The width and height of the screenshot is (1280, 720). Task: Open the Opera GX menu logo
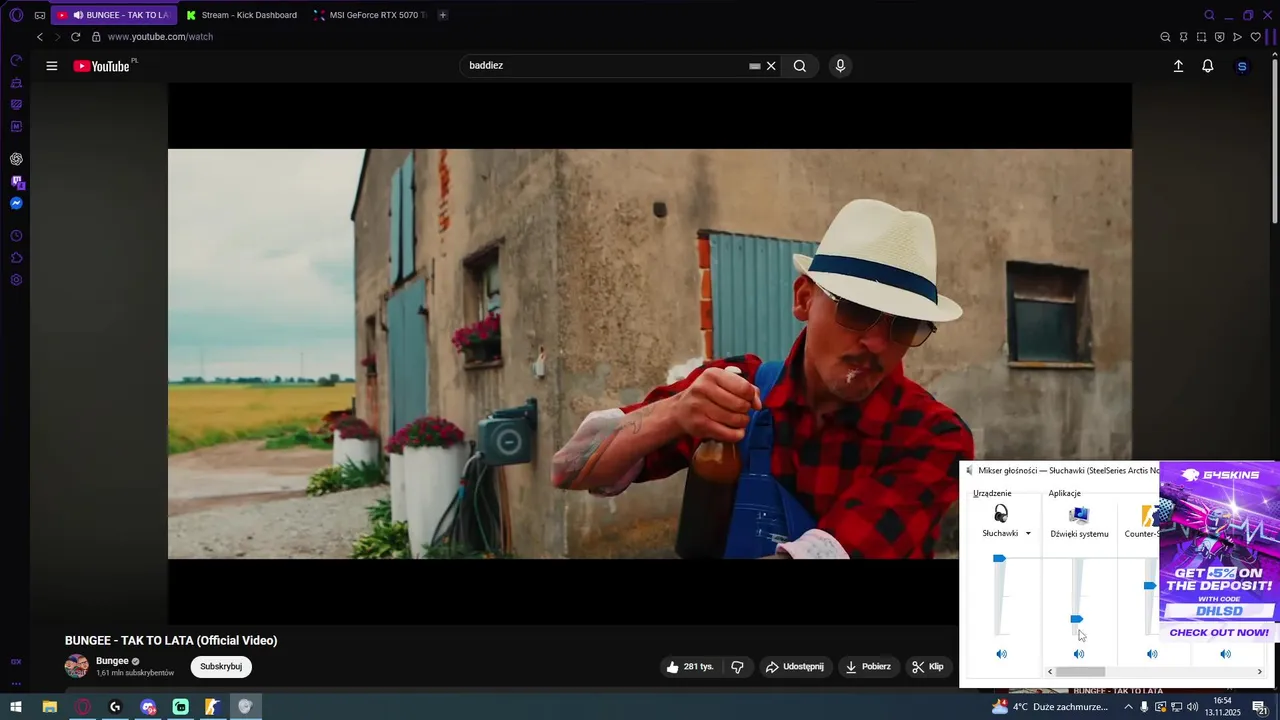tap(16, 15)
